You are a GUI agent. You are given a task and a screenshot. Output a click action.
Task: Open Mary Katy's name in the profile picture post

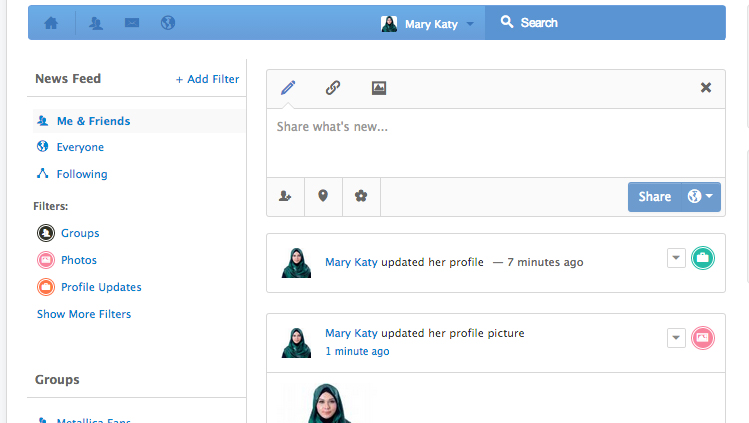click(x=351, y=333)
